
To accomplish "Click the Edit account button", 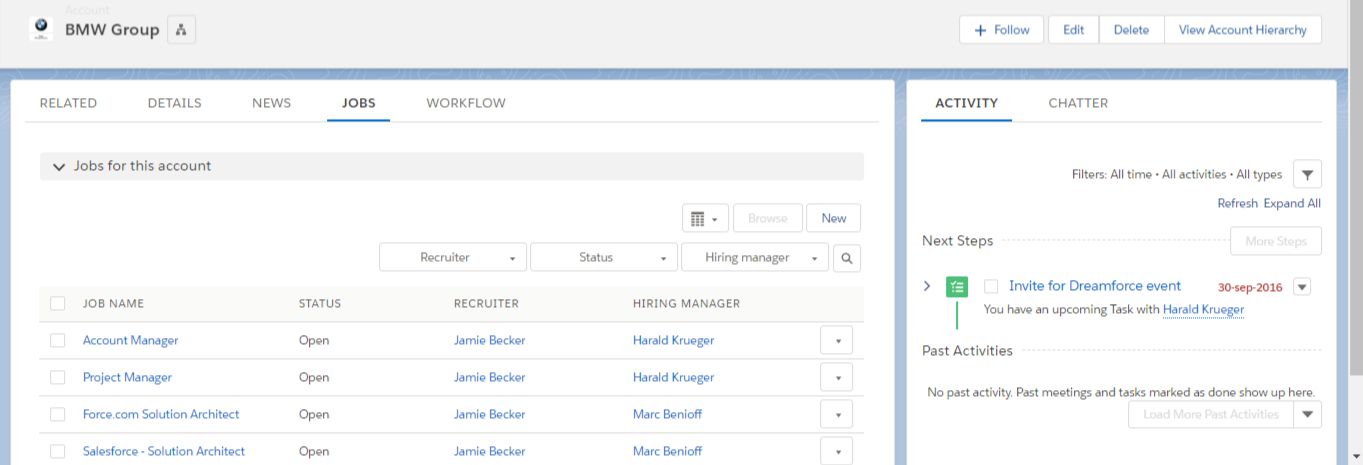I will point(1074,30).
